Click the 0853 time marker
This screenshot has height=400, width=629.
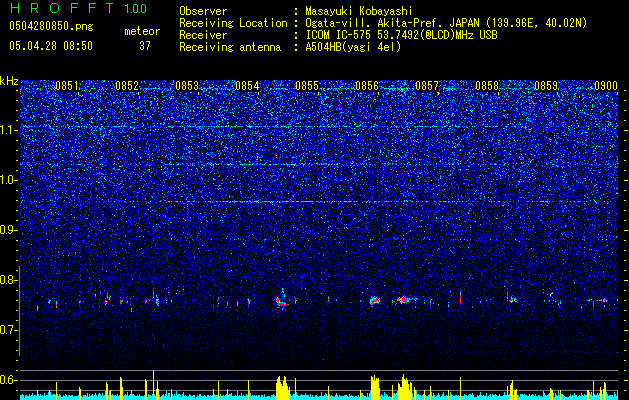click(x=187, y=86)
